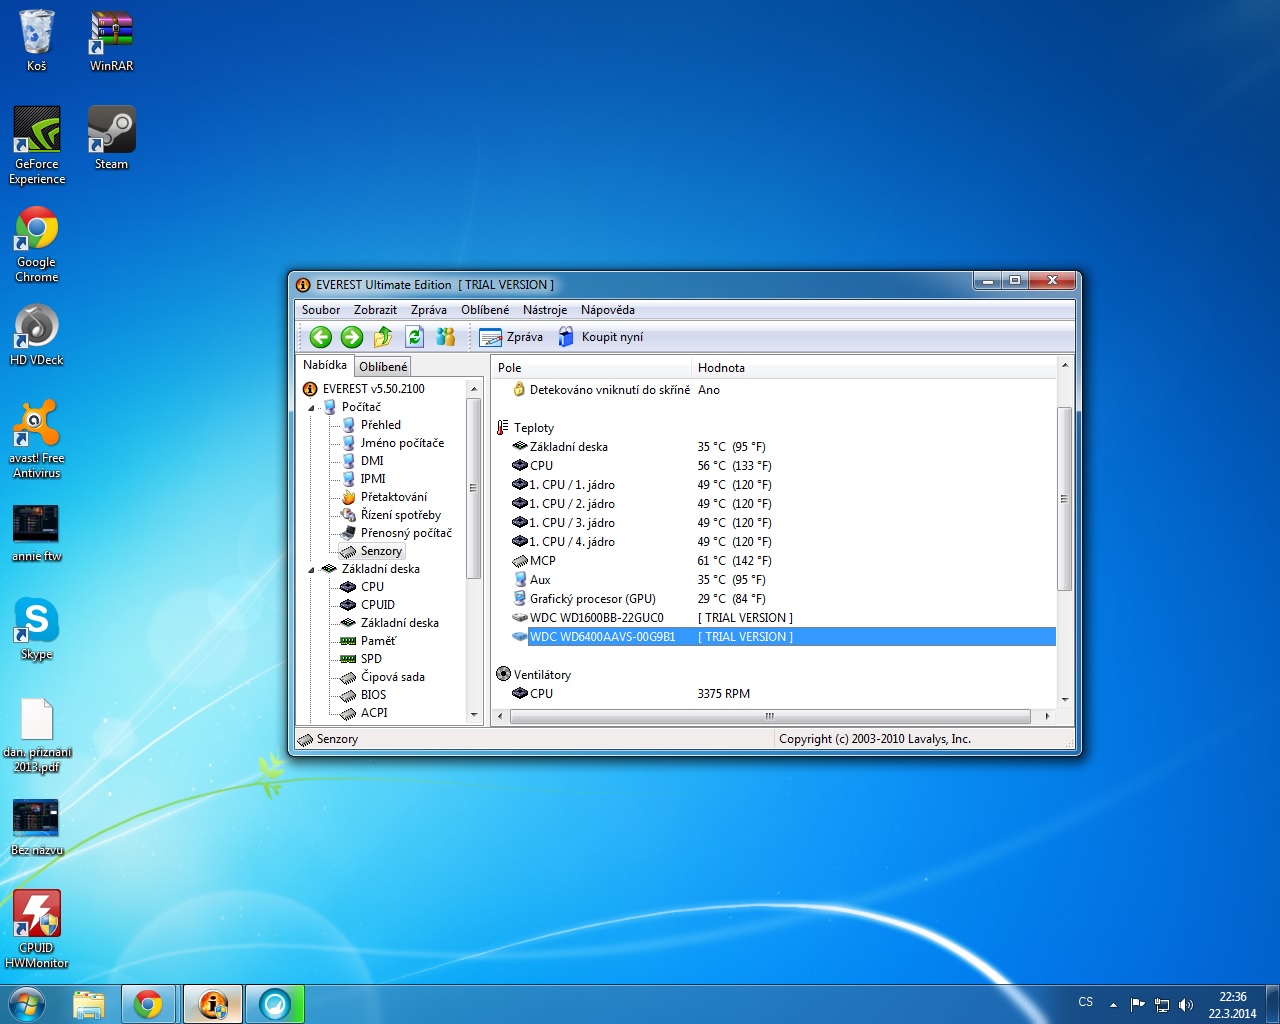Click the green Back arrow toolbar icon
Viewport: 1280px width, 1024px height.
320,337
